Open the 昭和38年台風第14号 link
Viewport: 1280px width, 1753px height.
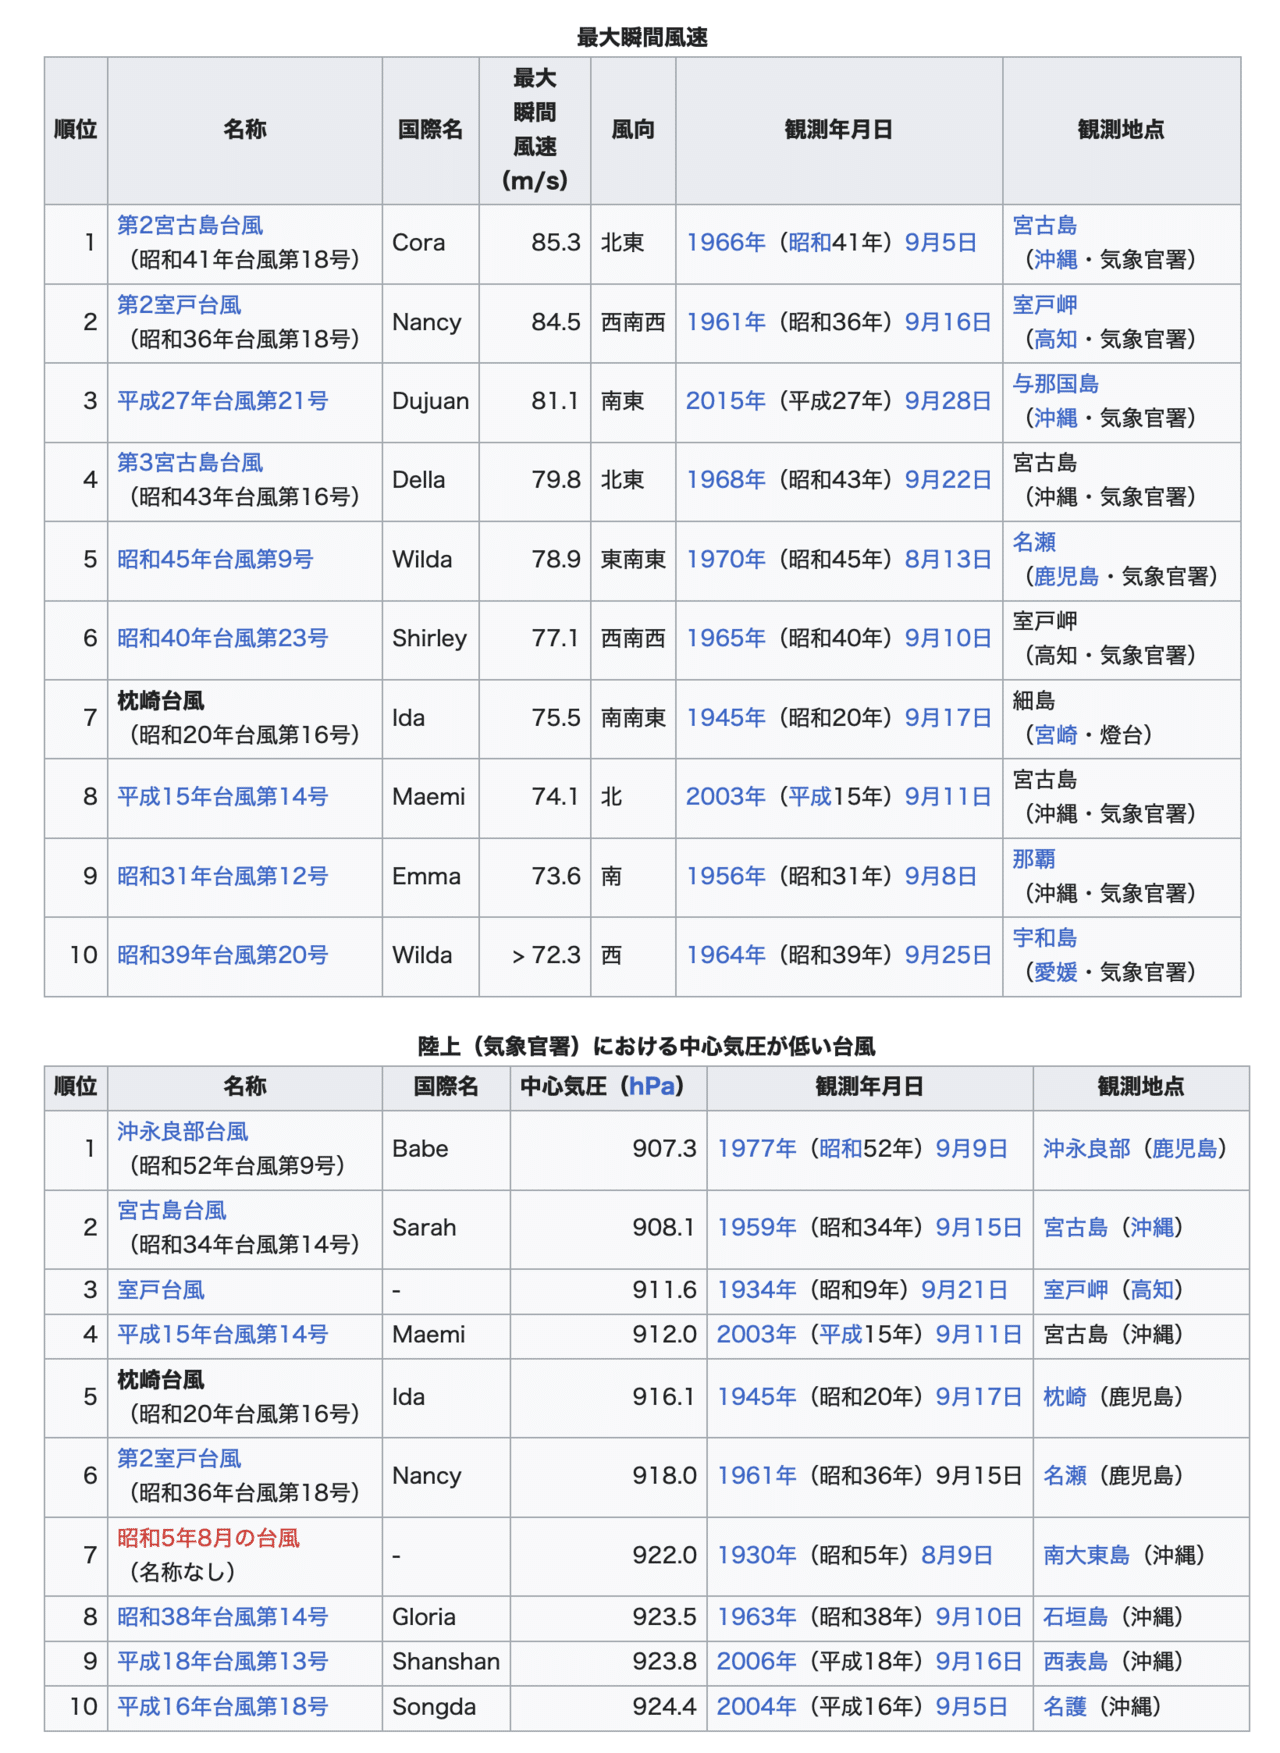pos(222,1617)
